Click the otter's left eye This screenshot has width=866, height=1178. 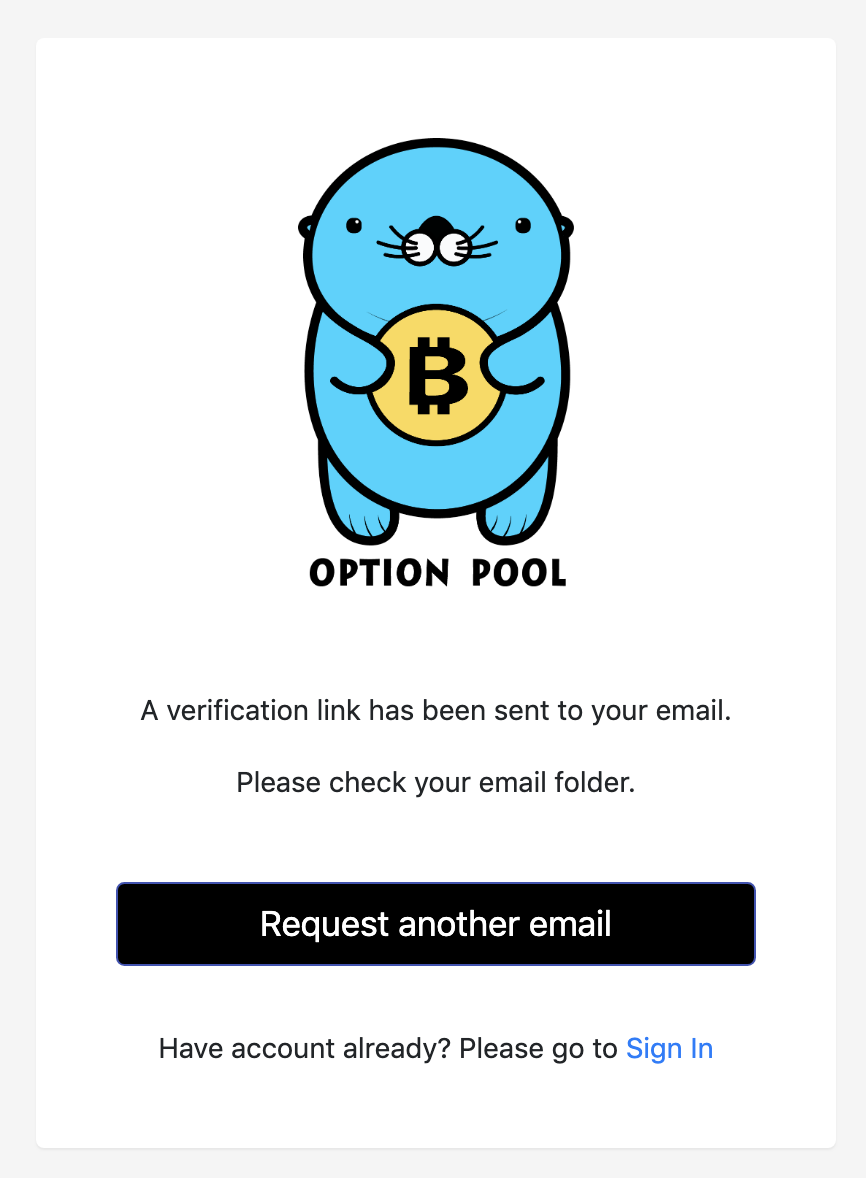point(354,225)
